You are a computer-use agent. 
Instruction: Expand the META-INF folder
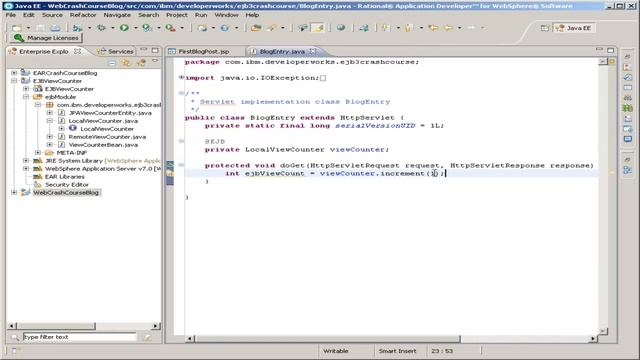(38, 153)
